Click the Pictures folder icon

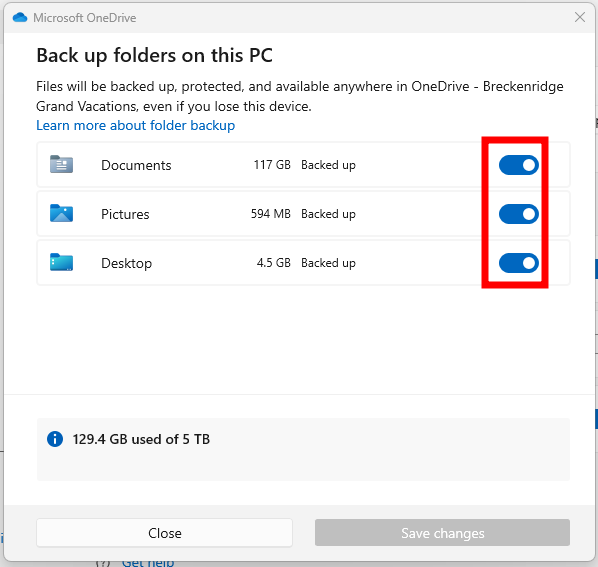[x=61, y=213]
